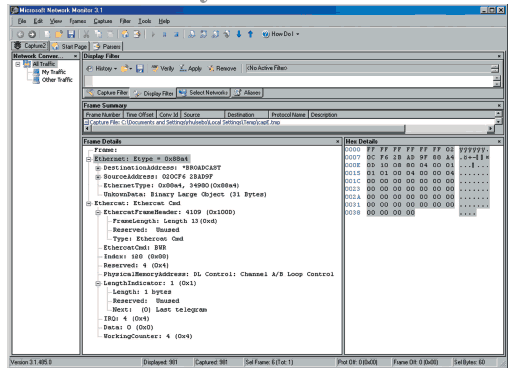Close the Display Filter panel
Viewport: 515px width, 374px height.
(x=499, y=56)
